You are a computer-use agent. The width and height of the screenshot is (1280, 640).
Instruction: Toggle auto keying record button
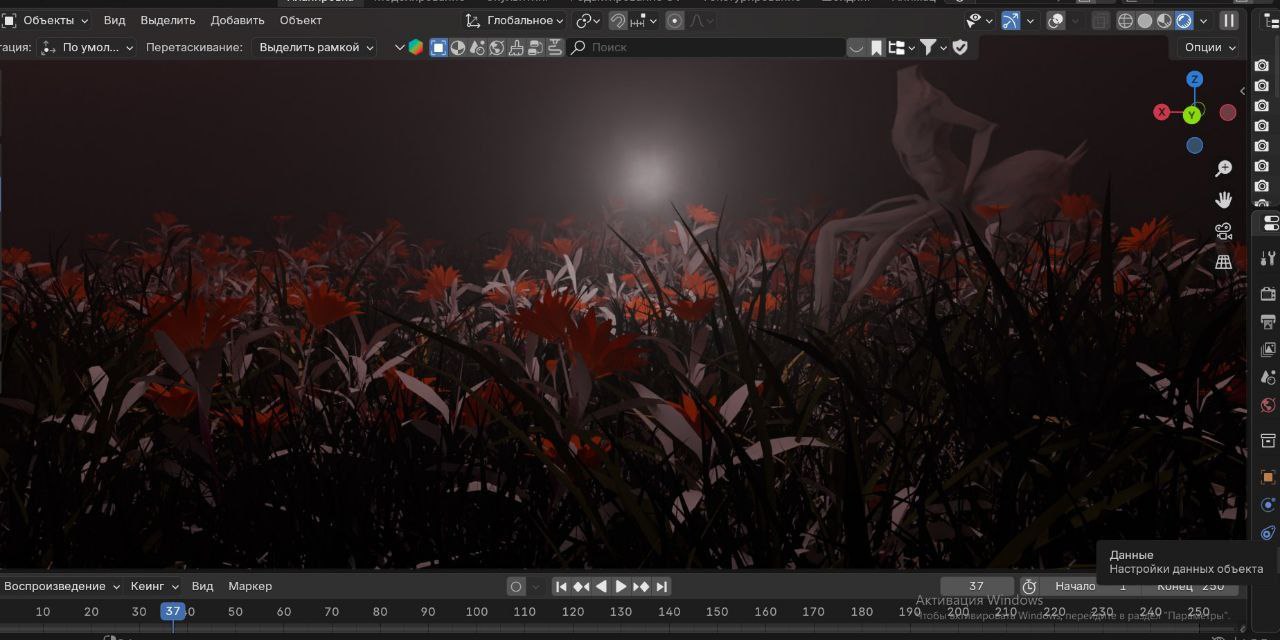(x=516, y=586)
